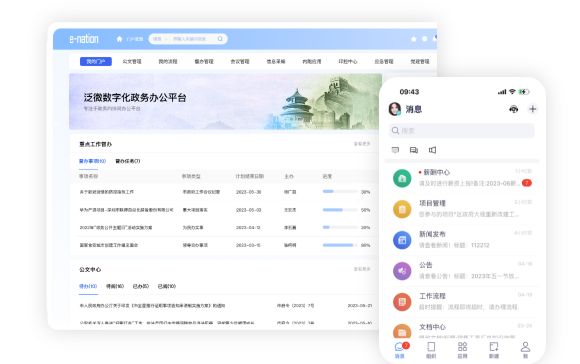The width and height of the screenshot is (580, 364).
Task: Tap the 项目管理 message title
Action: pyautogui.click(x=432, y=203)
